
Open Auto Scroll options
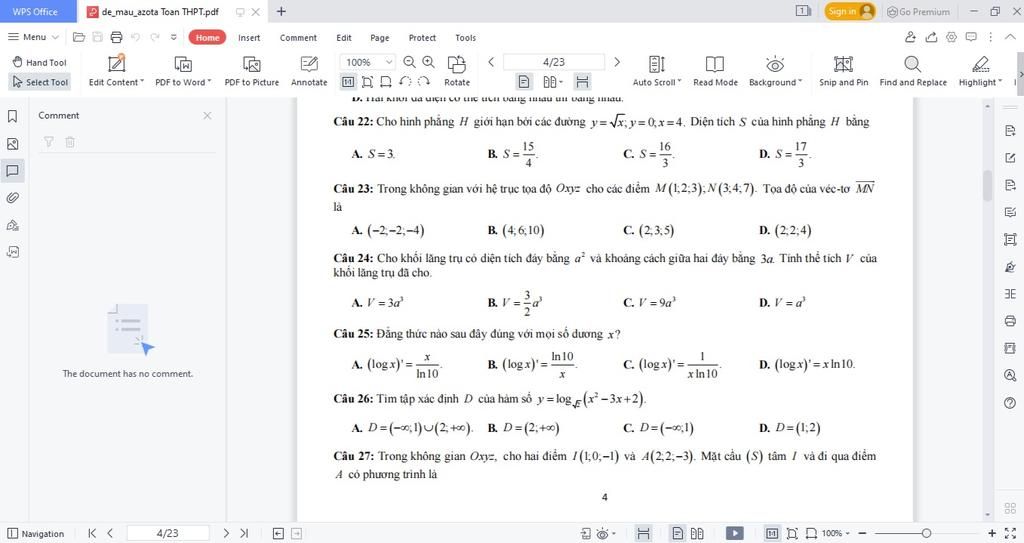coord(657,71)
